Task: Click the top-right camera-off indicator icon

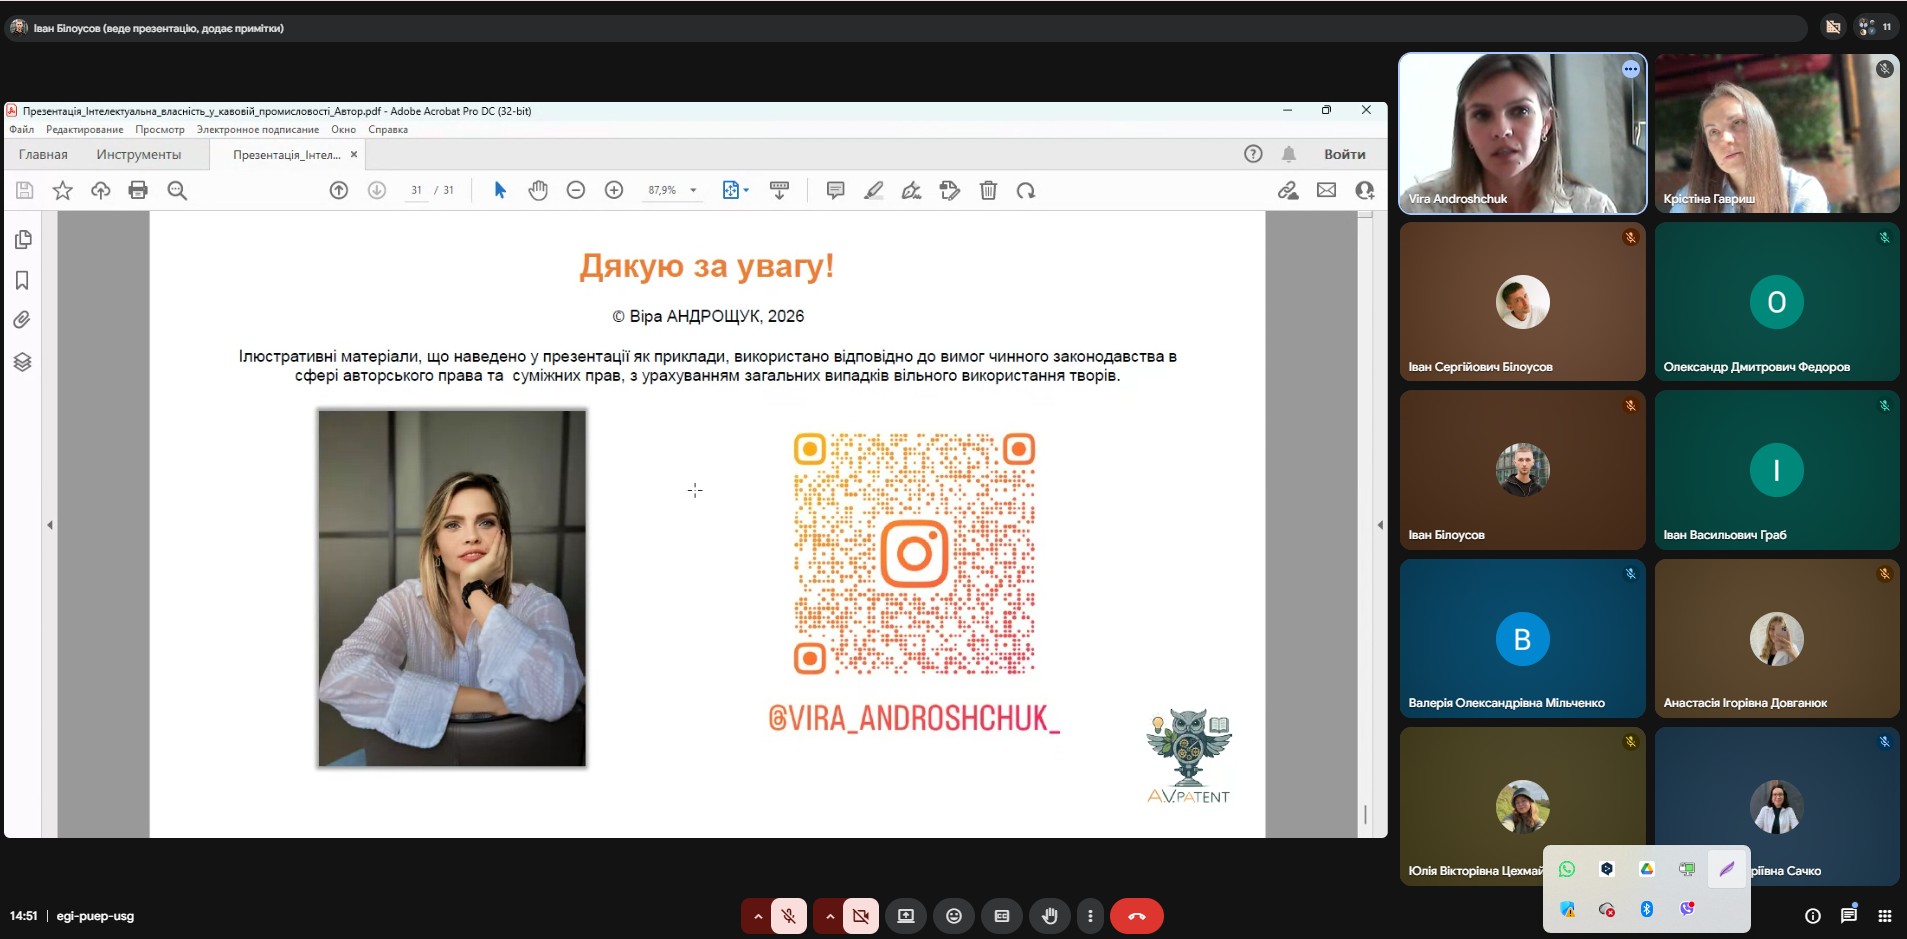Action: coord(1833,27)
